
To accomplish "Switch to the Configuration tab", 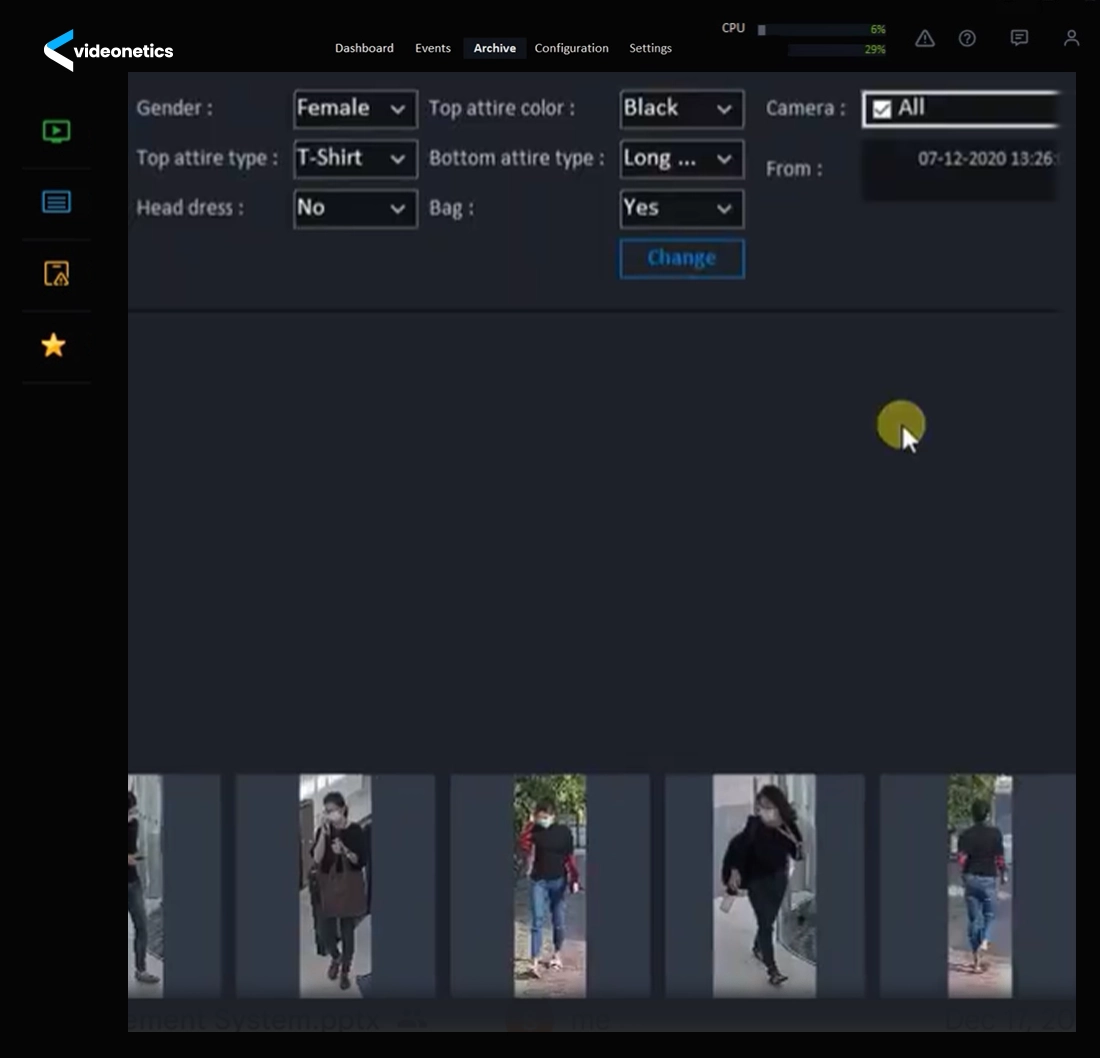I will 571,48.
